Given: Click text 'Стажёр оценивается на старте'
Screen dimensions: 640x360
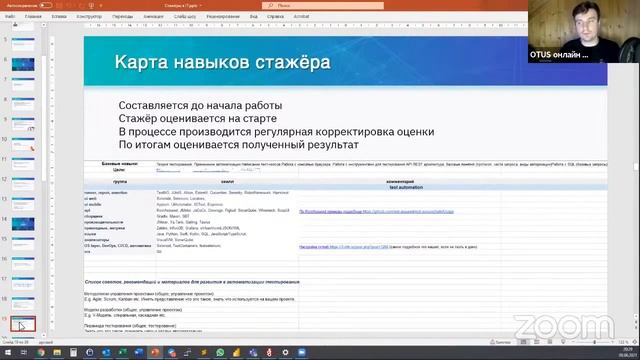Looking at the screenshot, I should tap(198, 118).
